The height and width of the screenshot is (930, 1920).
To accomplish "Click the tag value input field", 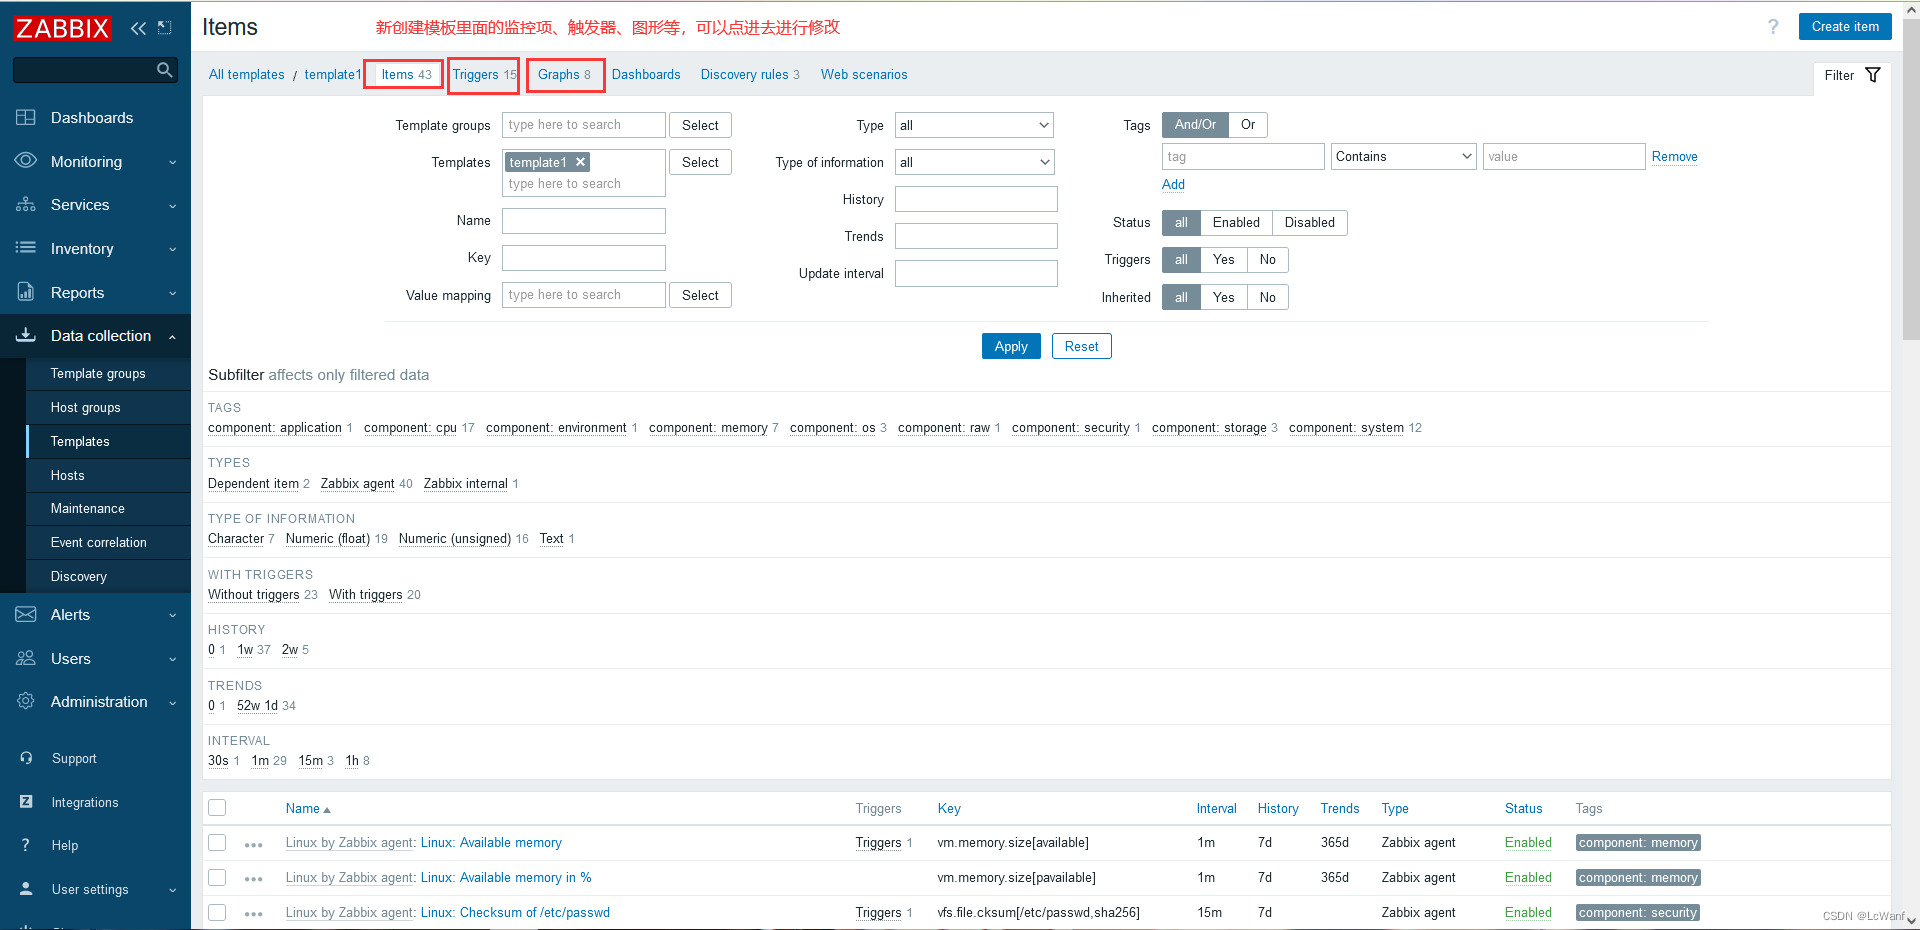I will click(x=1564, y=157).
